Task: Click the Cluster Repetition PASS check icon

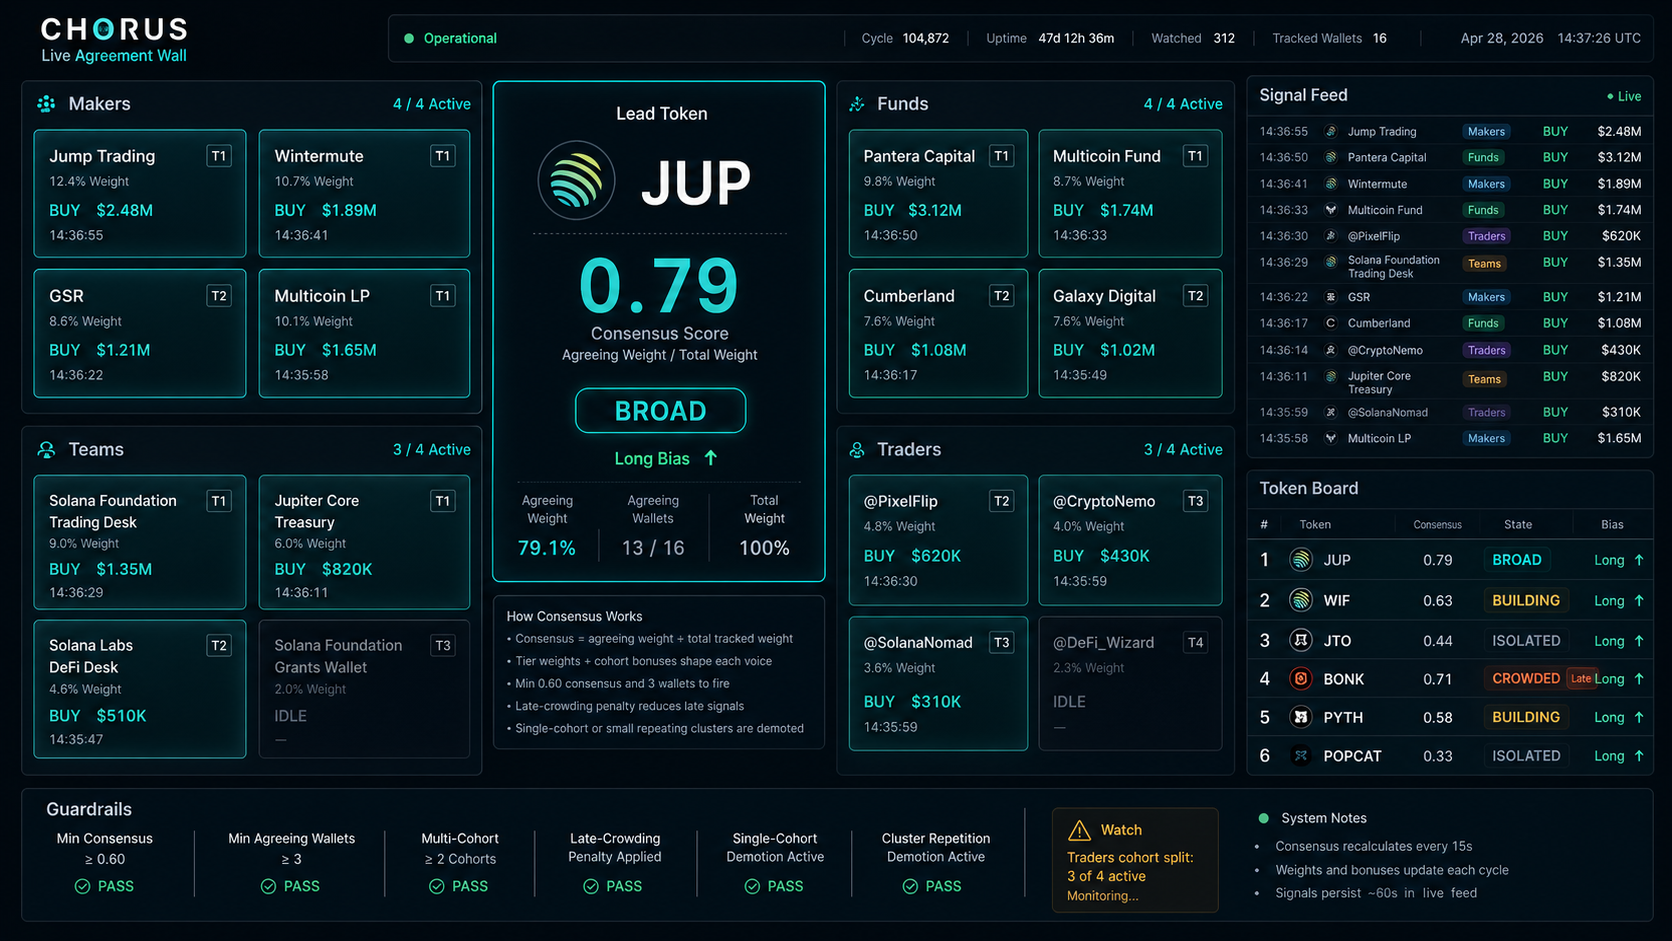Action: (910, 886)
